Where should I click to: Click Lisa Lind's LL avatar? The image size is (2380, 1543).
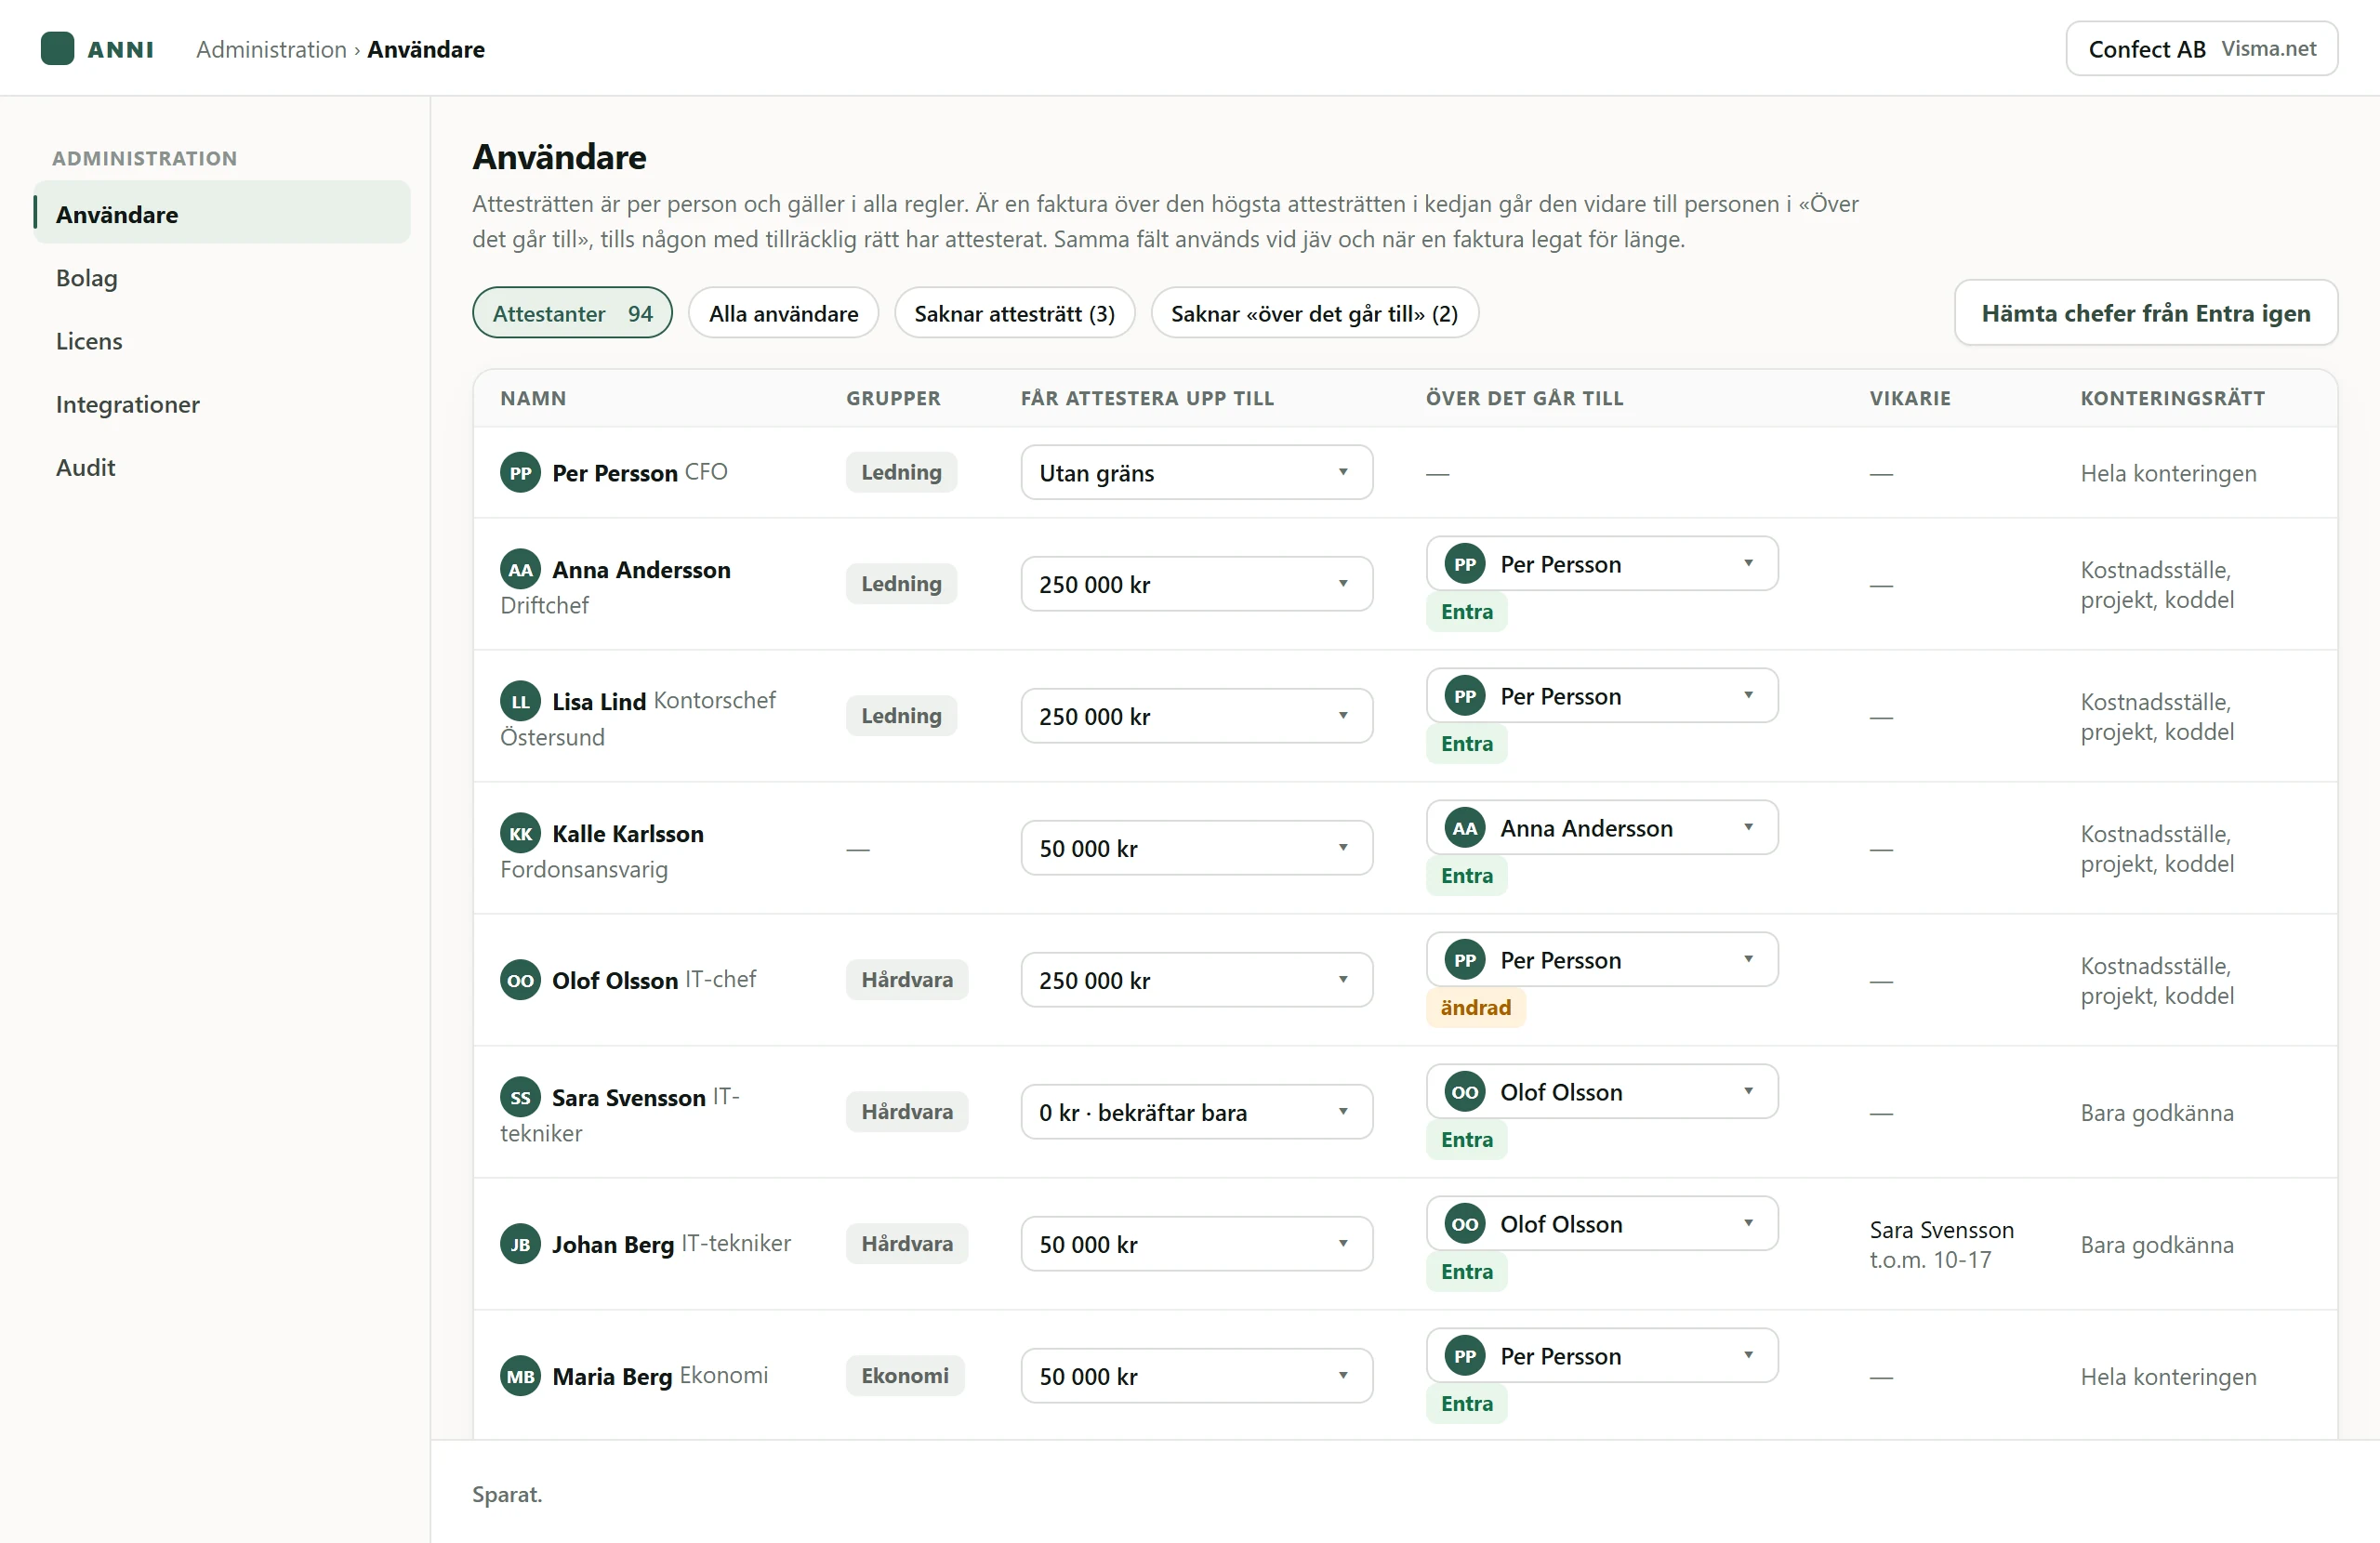tap(520, 702)
